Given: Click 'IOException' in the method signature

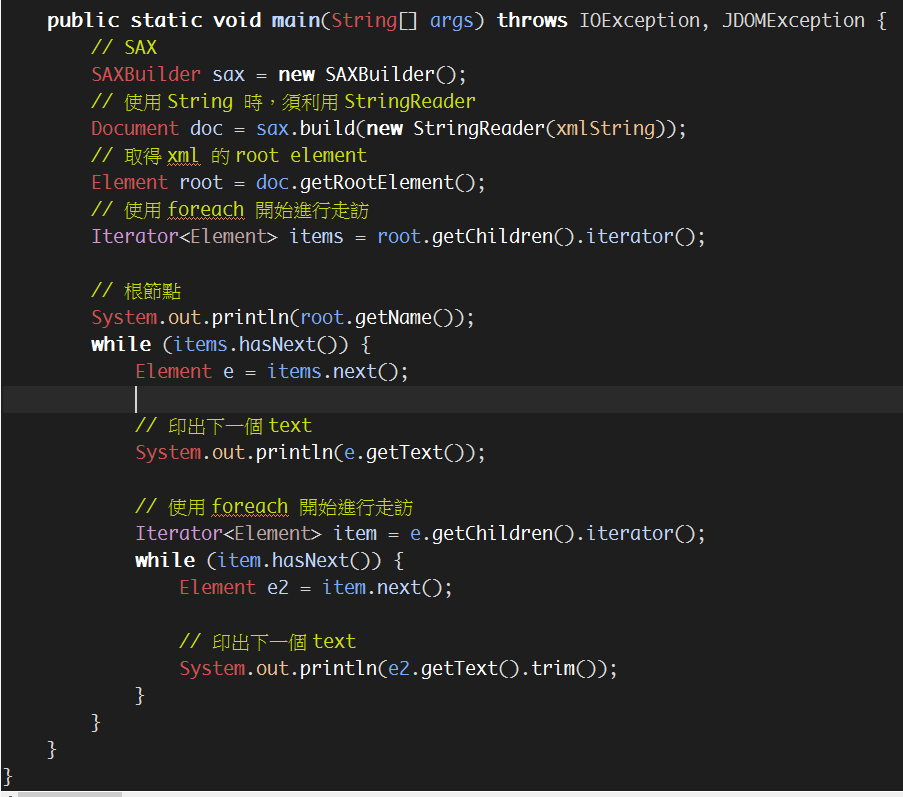Looking at the screenshot, I should (639, 21).
